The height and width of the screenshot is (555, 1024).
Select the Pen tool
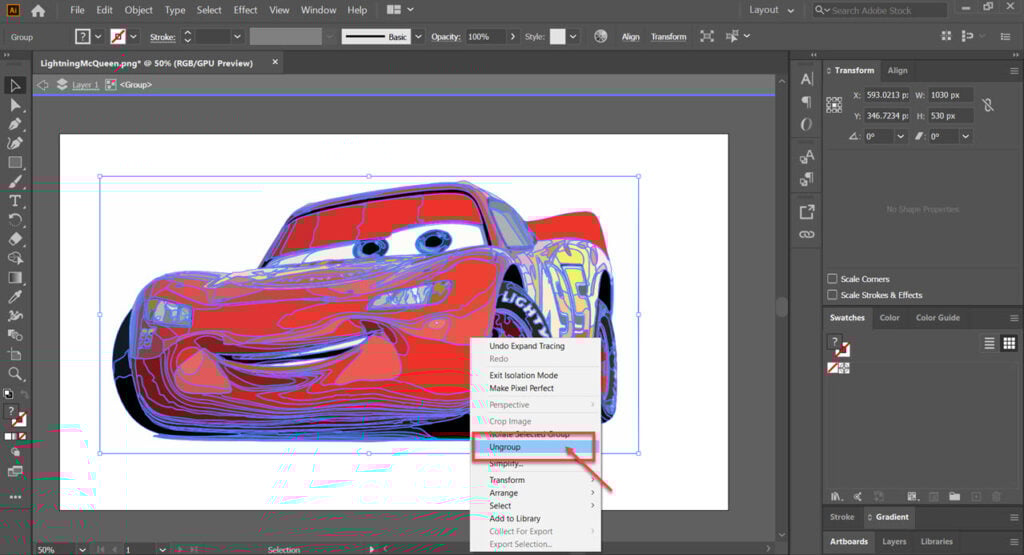click(14, 124)
